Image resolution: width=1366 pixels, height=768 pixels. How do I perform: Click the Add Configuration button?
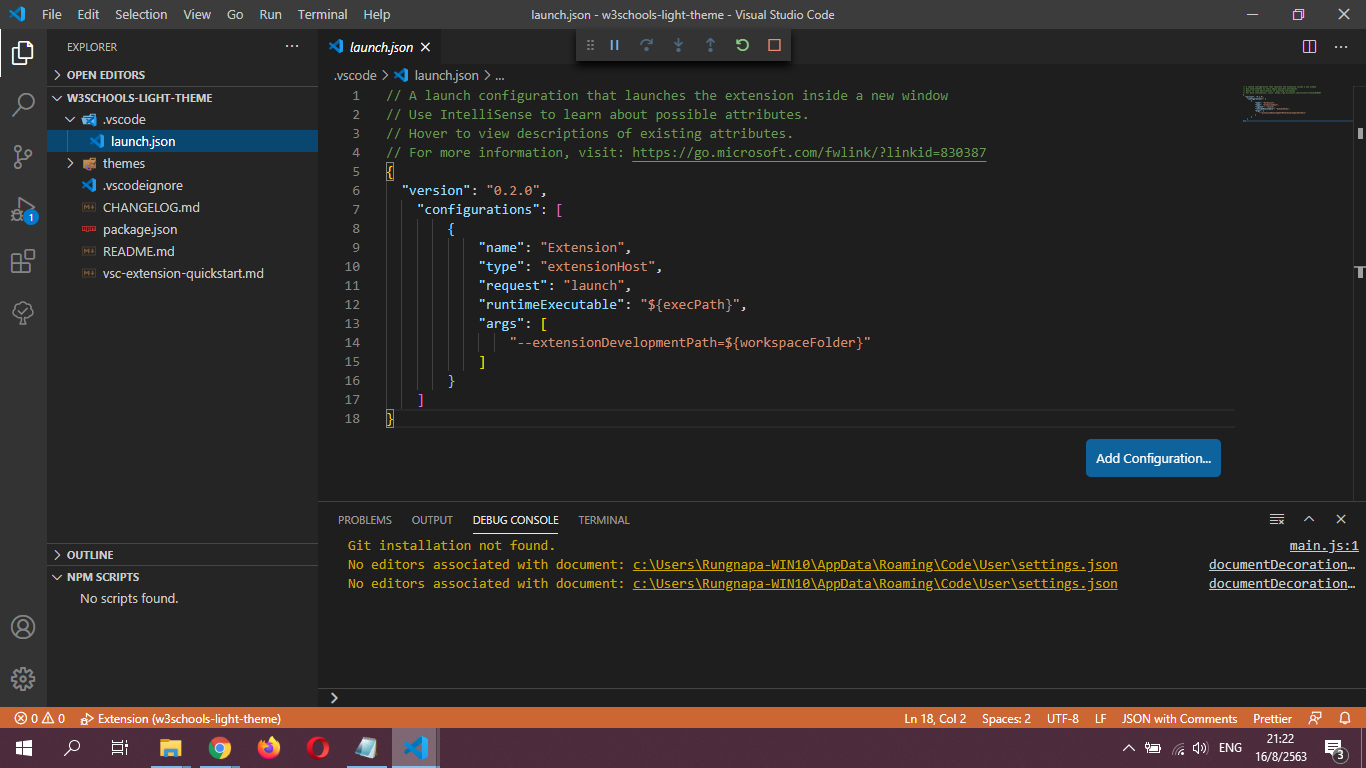1153,458
